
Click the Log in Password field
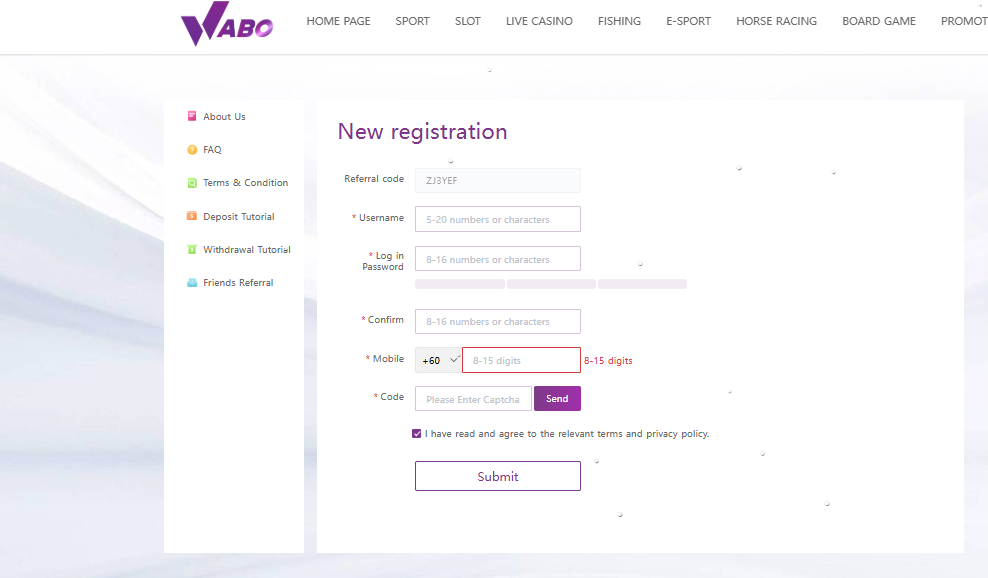[497, 259]
